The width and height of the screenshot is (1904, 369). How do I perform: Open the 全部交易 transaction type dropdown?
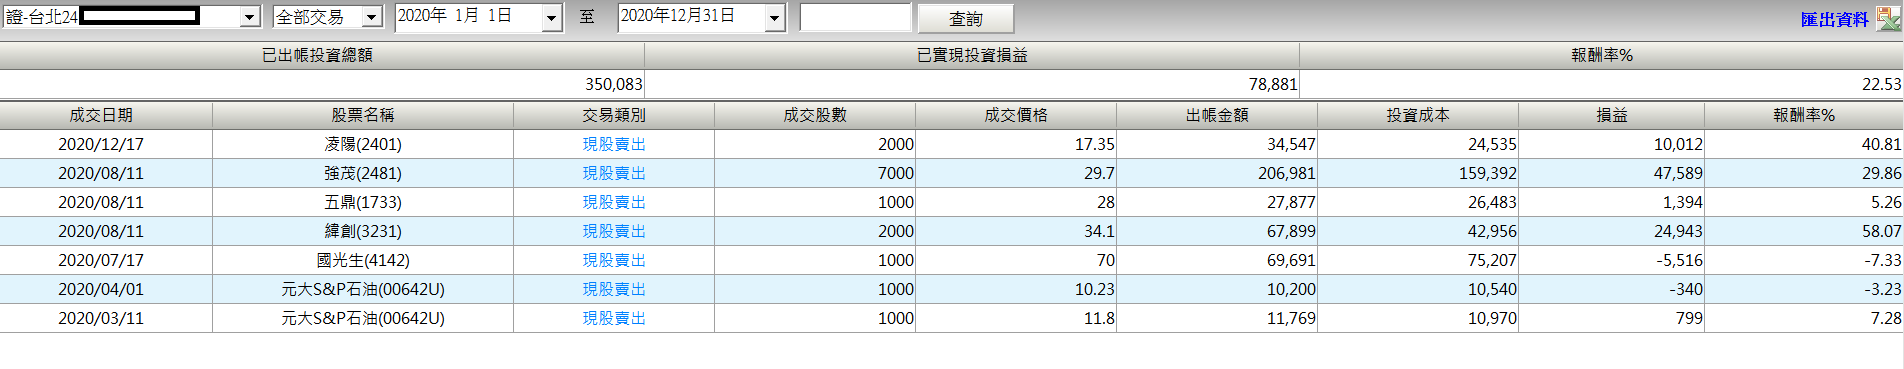click(371, 17)
